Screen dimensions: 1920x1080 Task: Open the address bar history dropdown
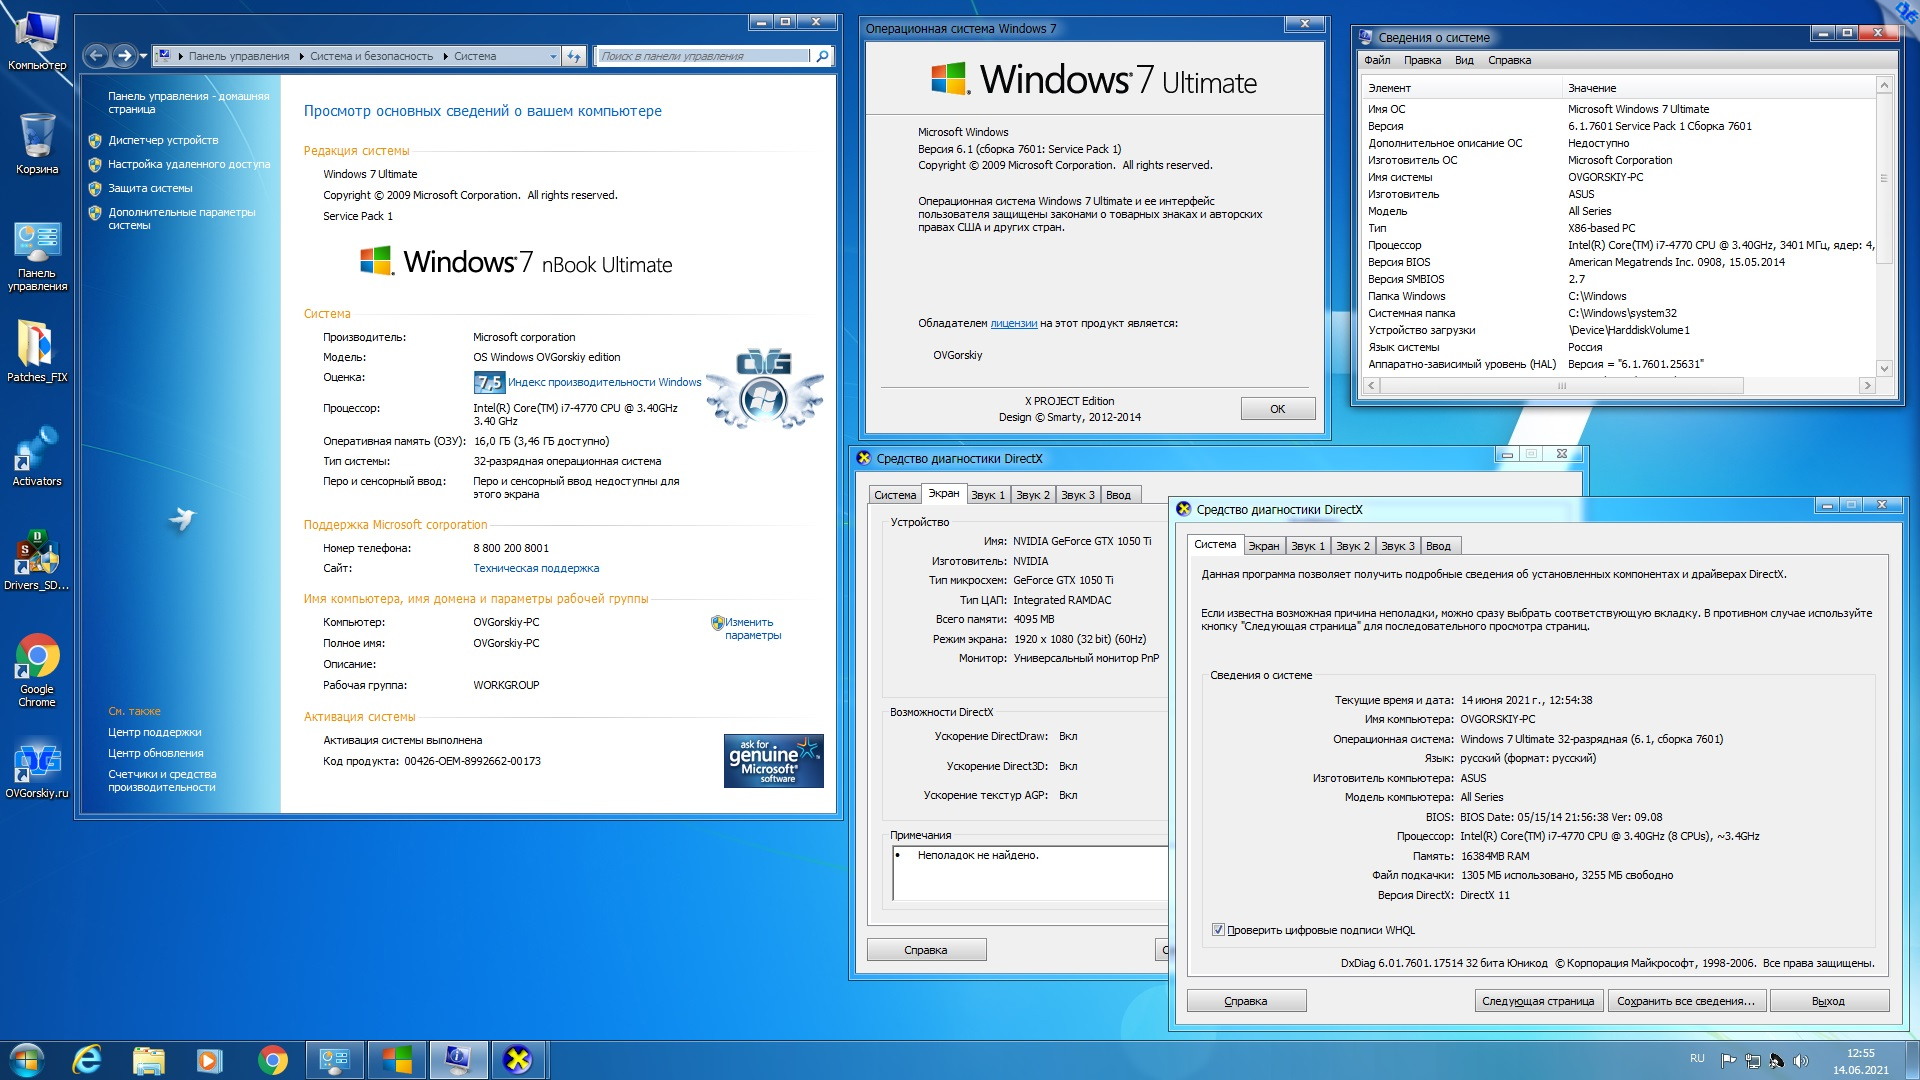pos(553,56)
